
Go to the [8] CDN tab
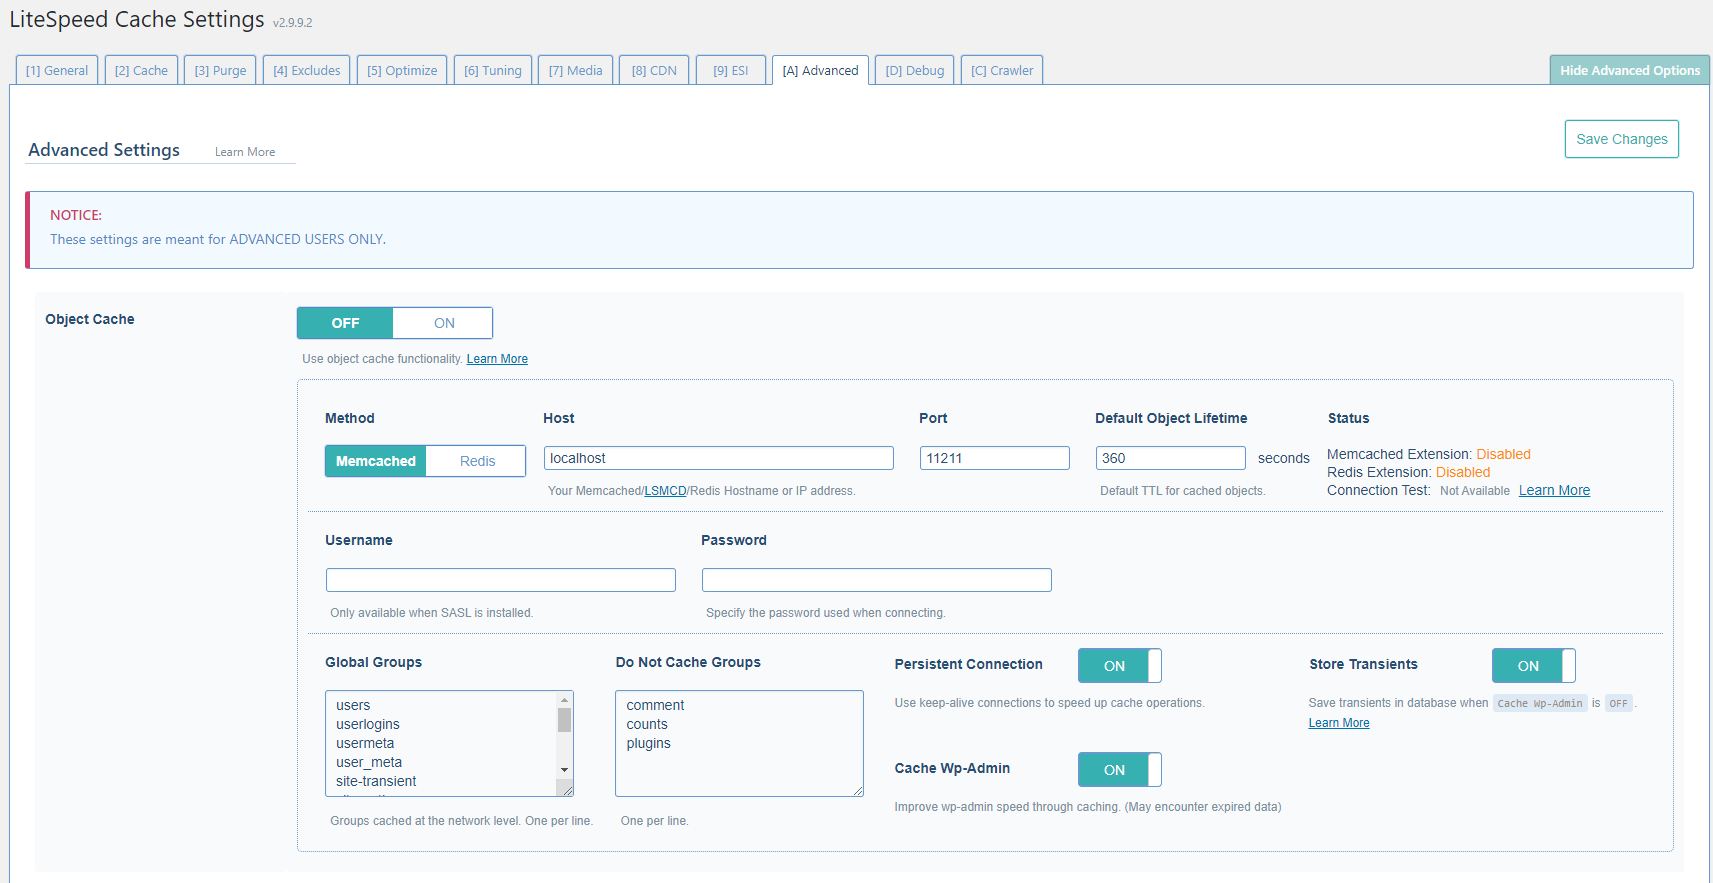[x=654, y=70]
